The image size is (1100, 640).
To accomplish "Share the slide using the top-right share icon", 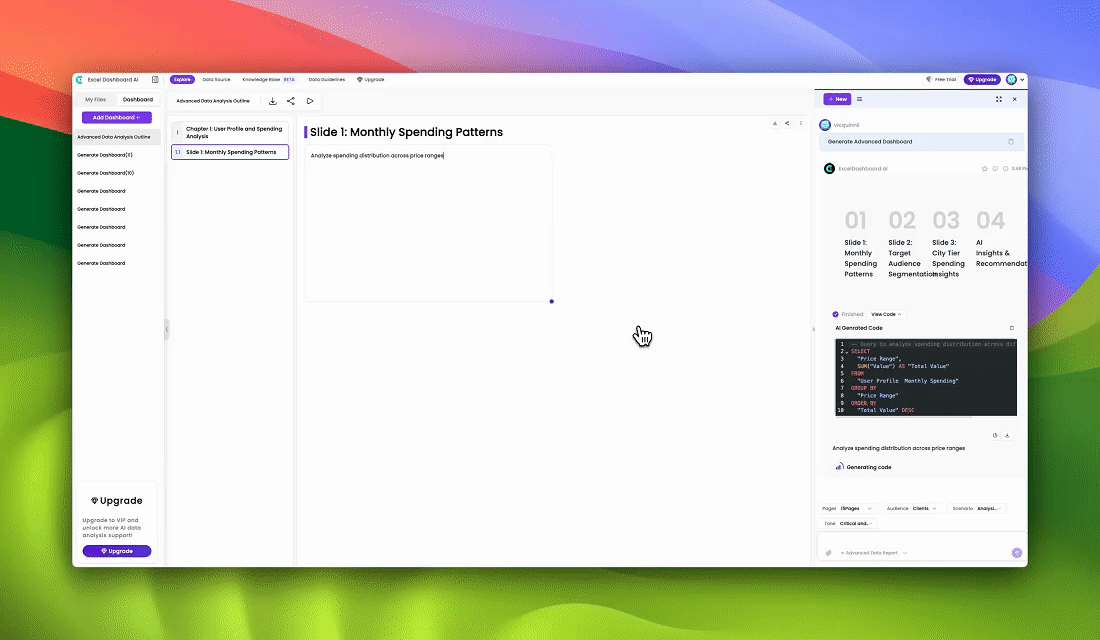I will point(787,124).
